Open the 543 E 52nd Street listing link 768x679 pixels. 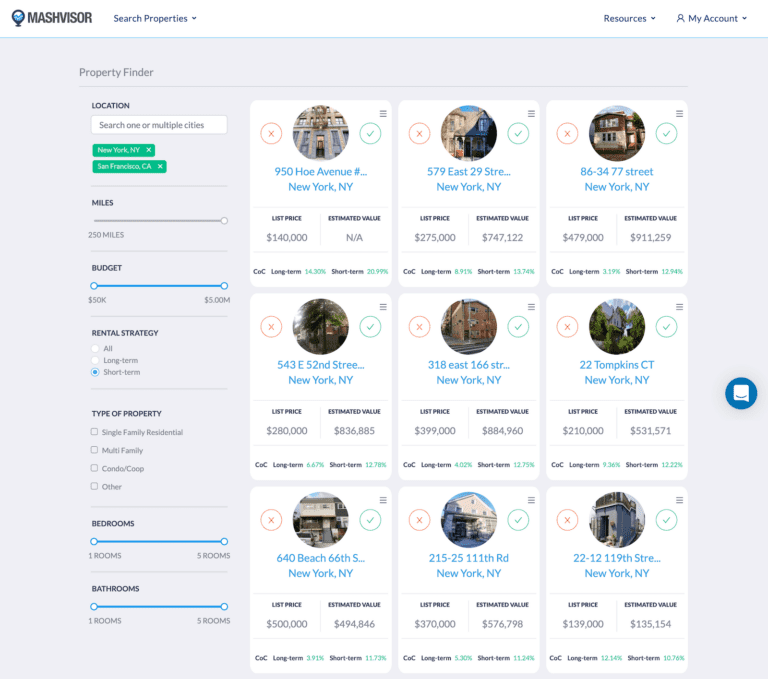pyautogui.click(x=320, y=365)
